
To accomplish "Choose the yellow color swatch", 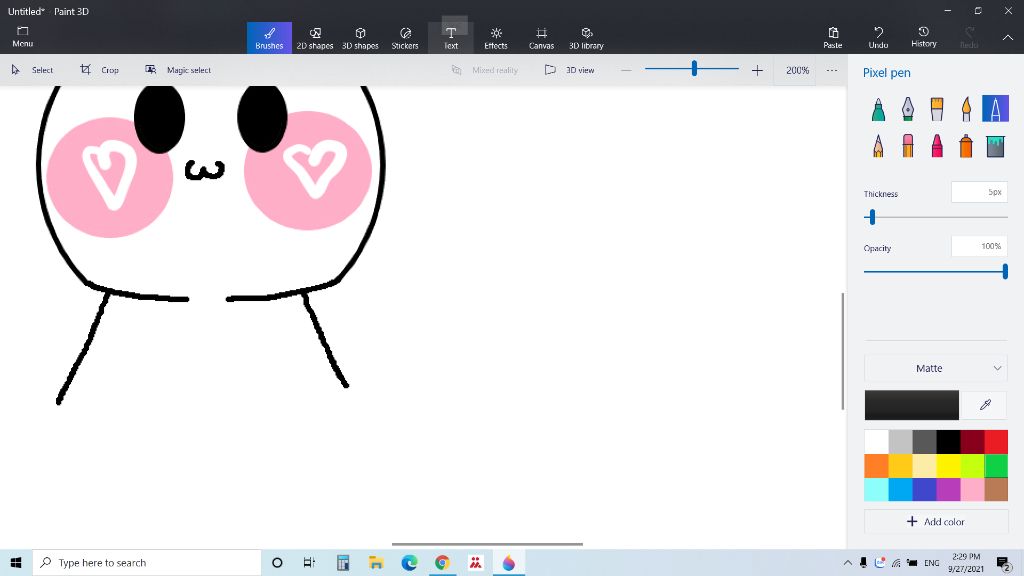I will 948,466.
